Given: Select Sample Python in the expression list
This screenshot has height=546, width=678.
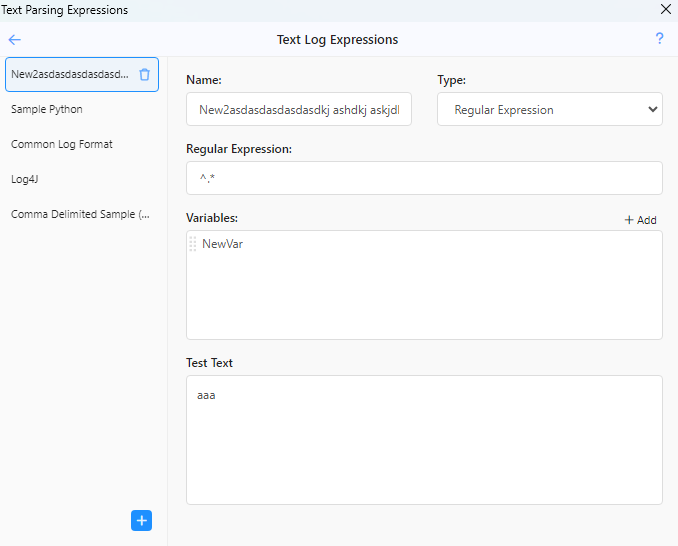Looking at the screenshot, I should pos(82,109).
